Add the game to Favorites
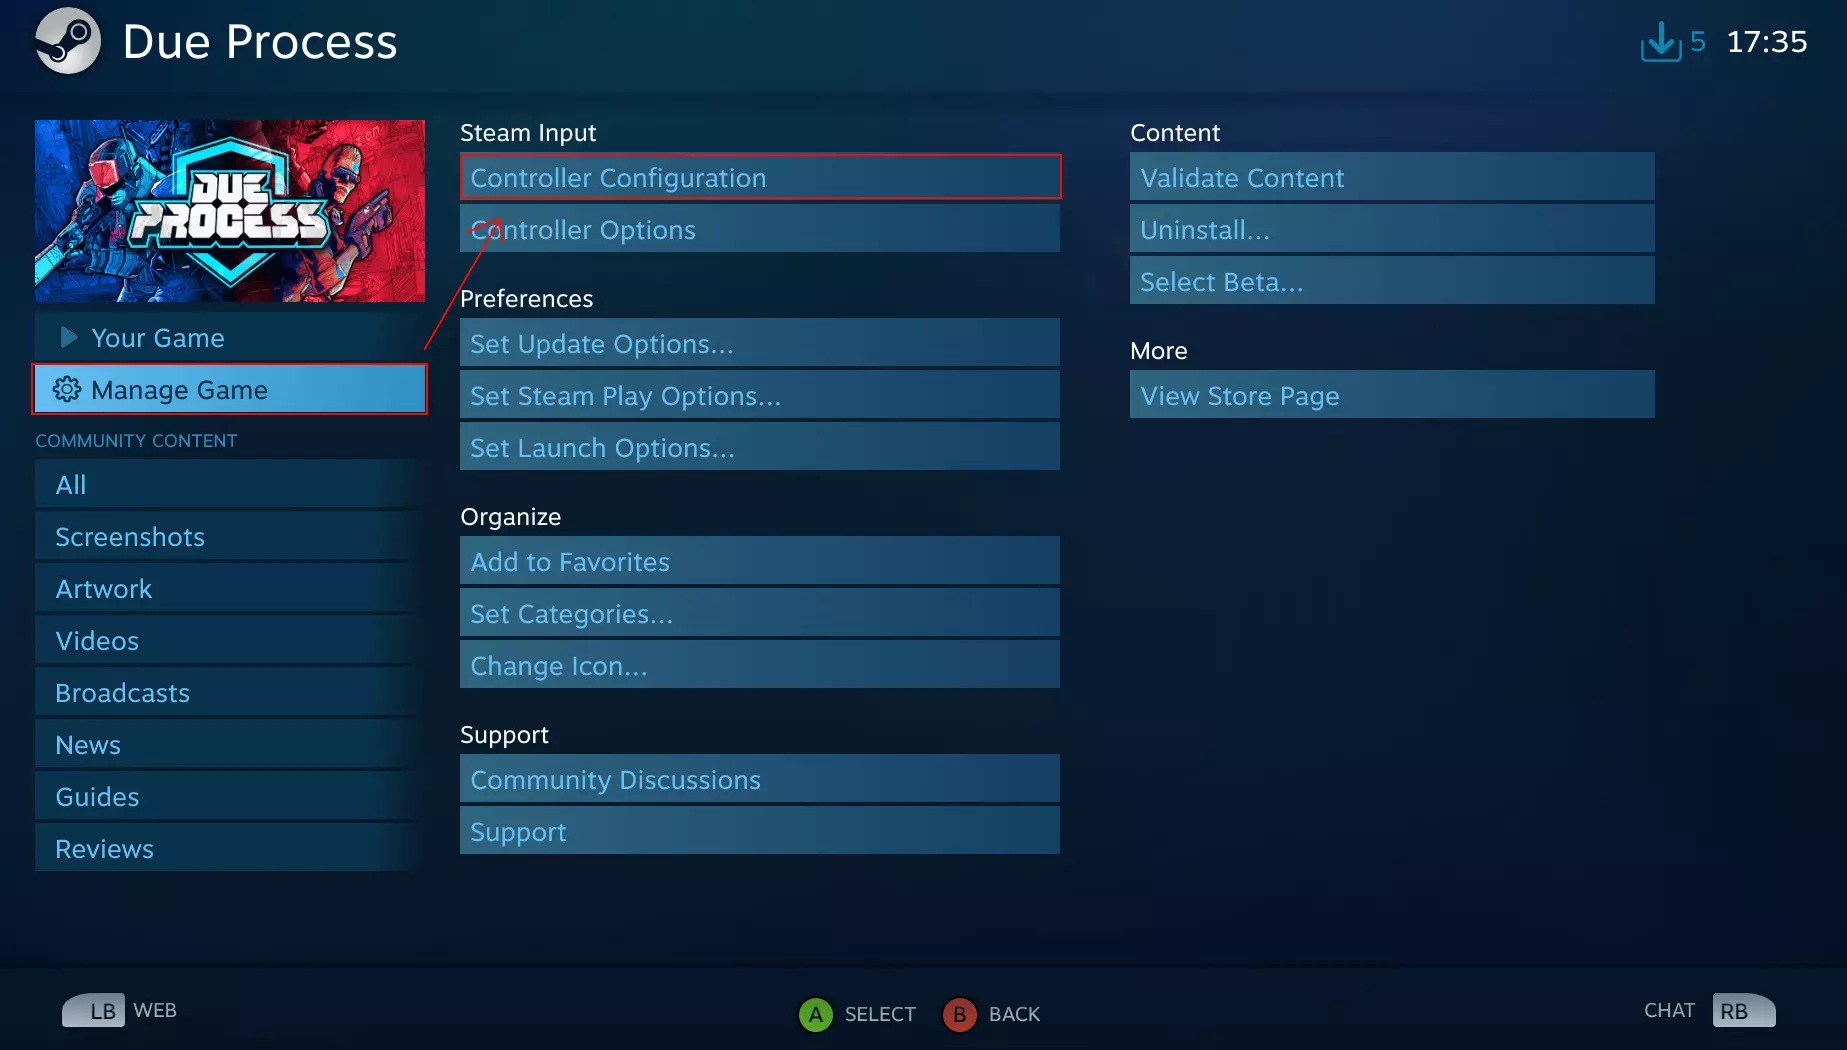 (x=760, y=562)
